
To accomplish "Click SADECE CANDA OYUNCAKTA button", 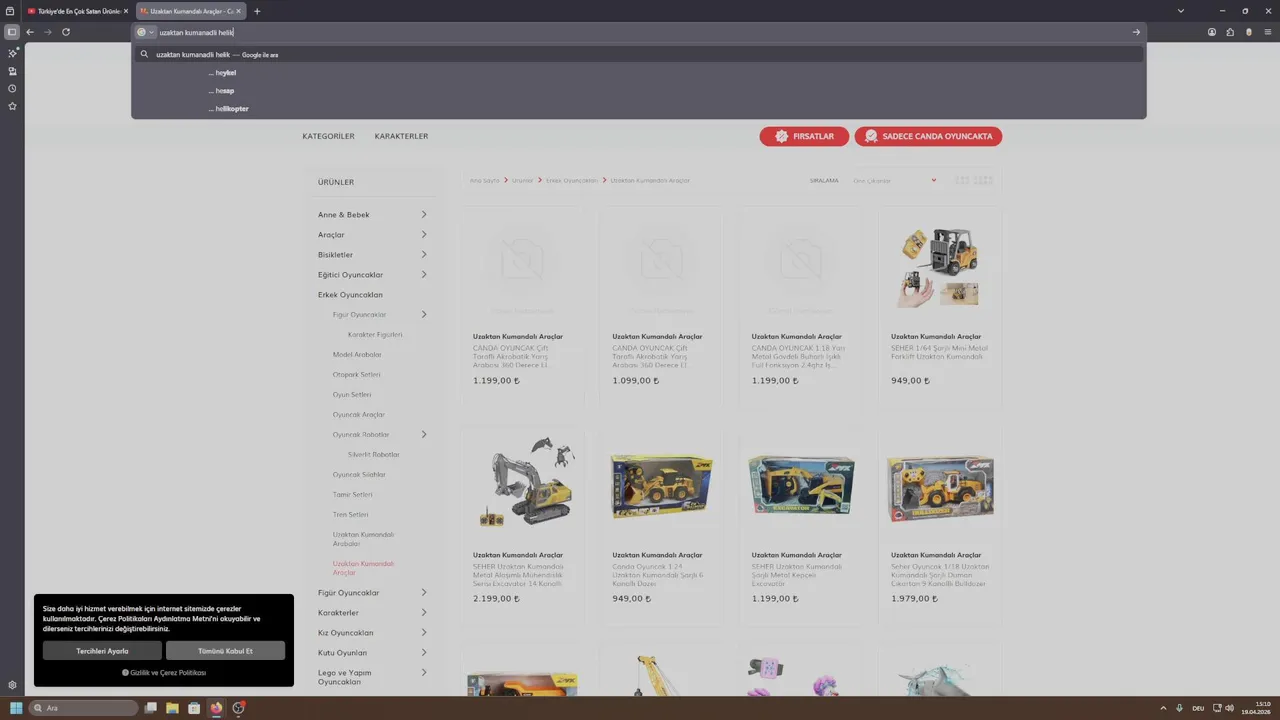I will (928, 136).
